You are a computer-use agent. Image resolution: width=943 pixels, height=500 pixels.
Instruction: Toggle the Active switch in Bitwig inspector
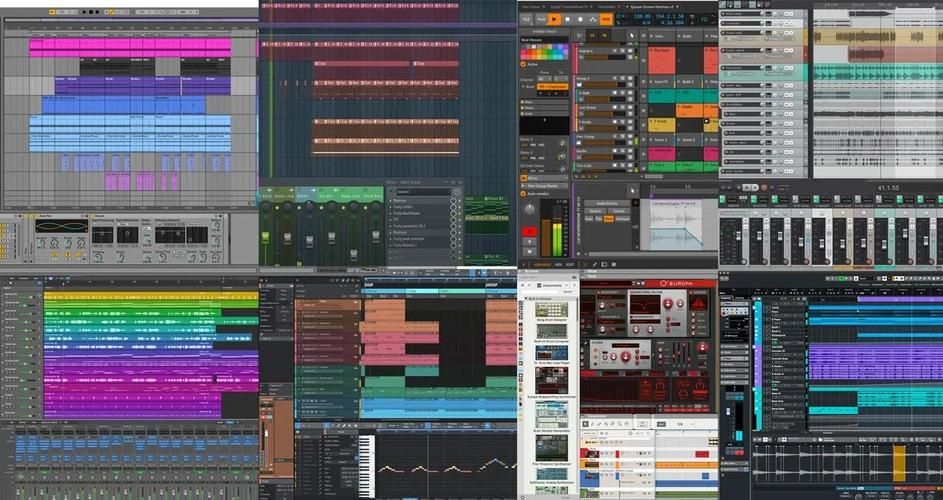click(x=523, y=64)
